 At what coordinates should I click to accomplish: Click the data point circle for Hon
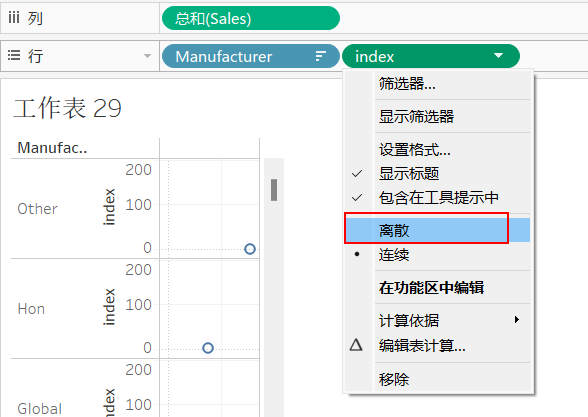tap(208, 348)
